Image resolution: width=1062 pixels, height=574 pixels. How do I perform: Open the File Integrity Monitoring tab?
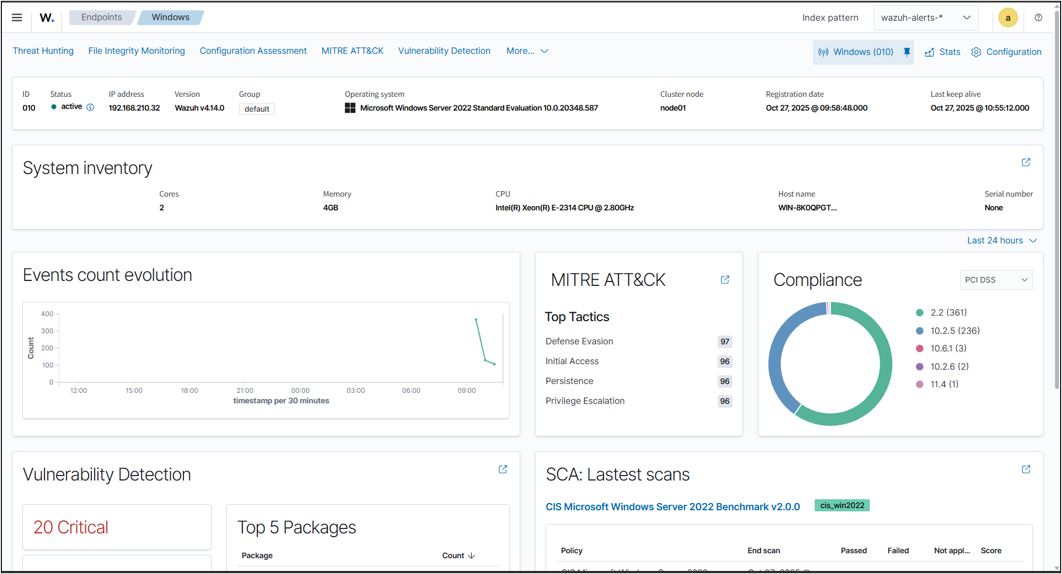pos(136,51)
